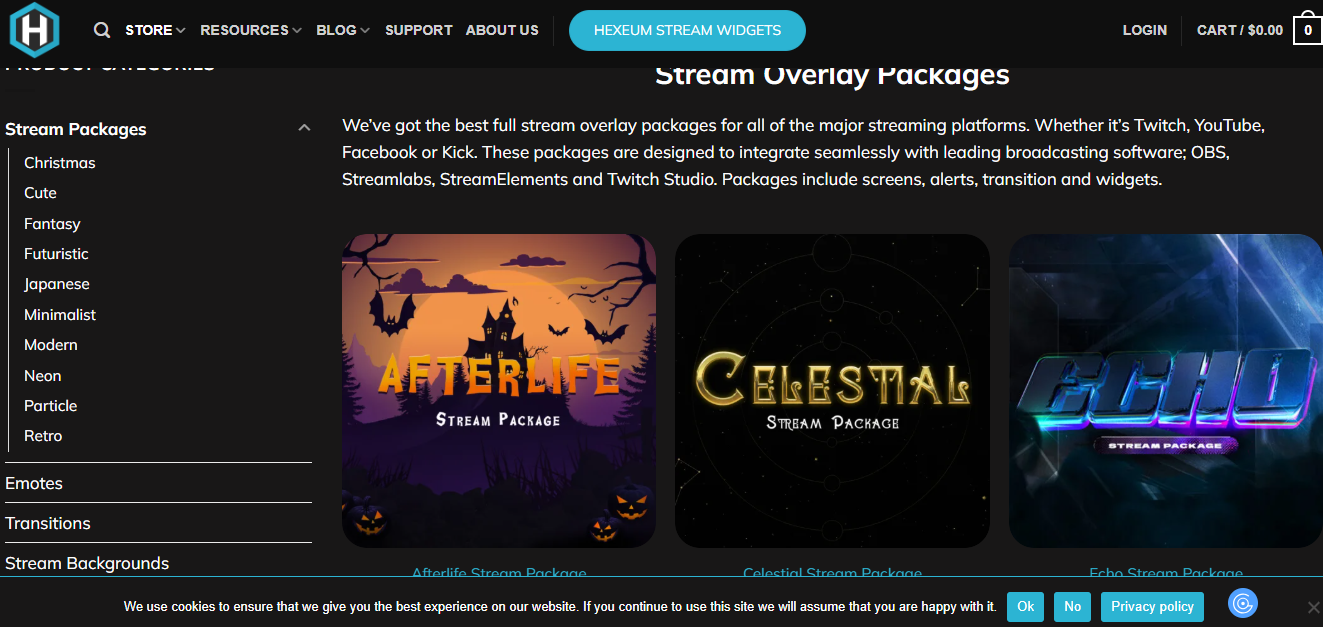Click the Hexeum hexagon logo
Viewport: 1323px width, 627px height.
[x=34, y=29]
